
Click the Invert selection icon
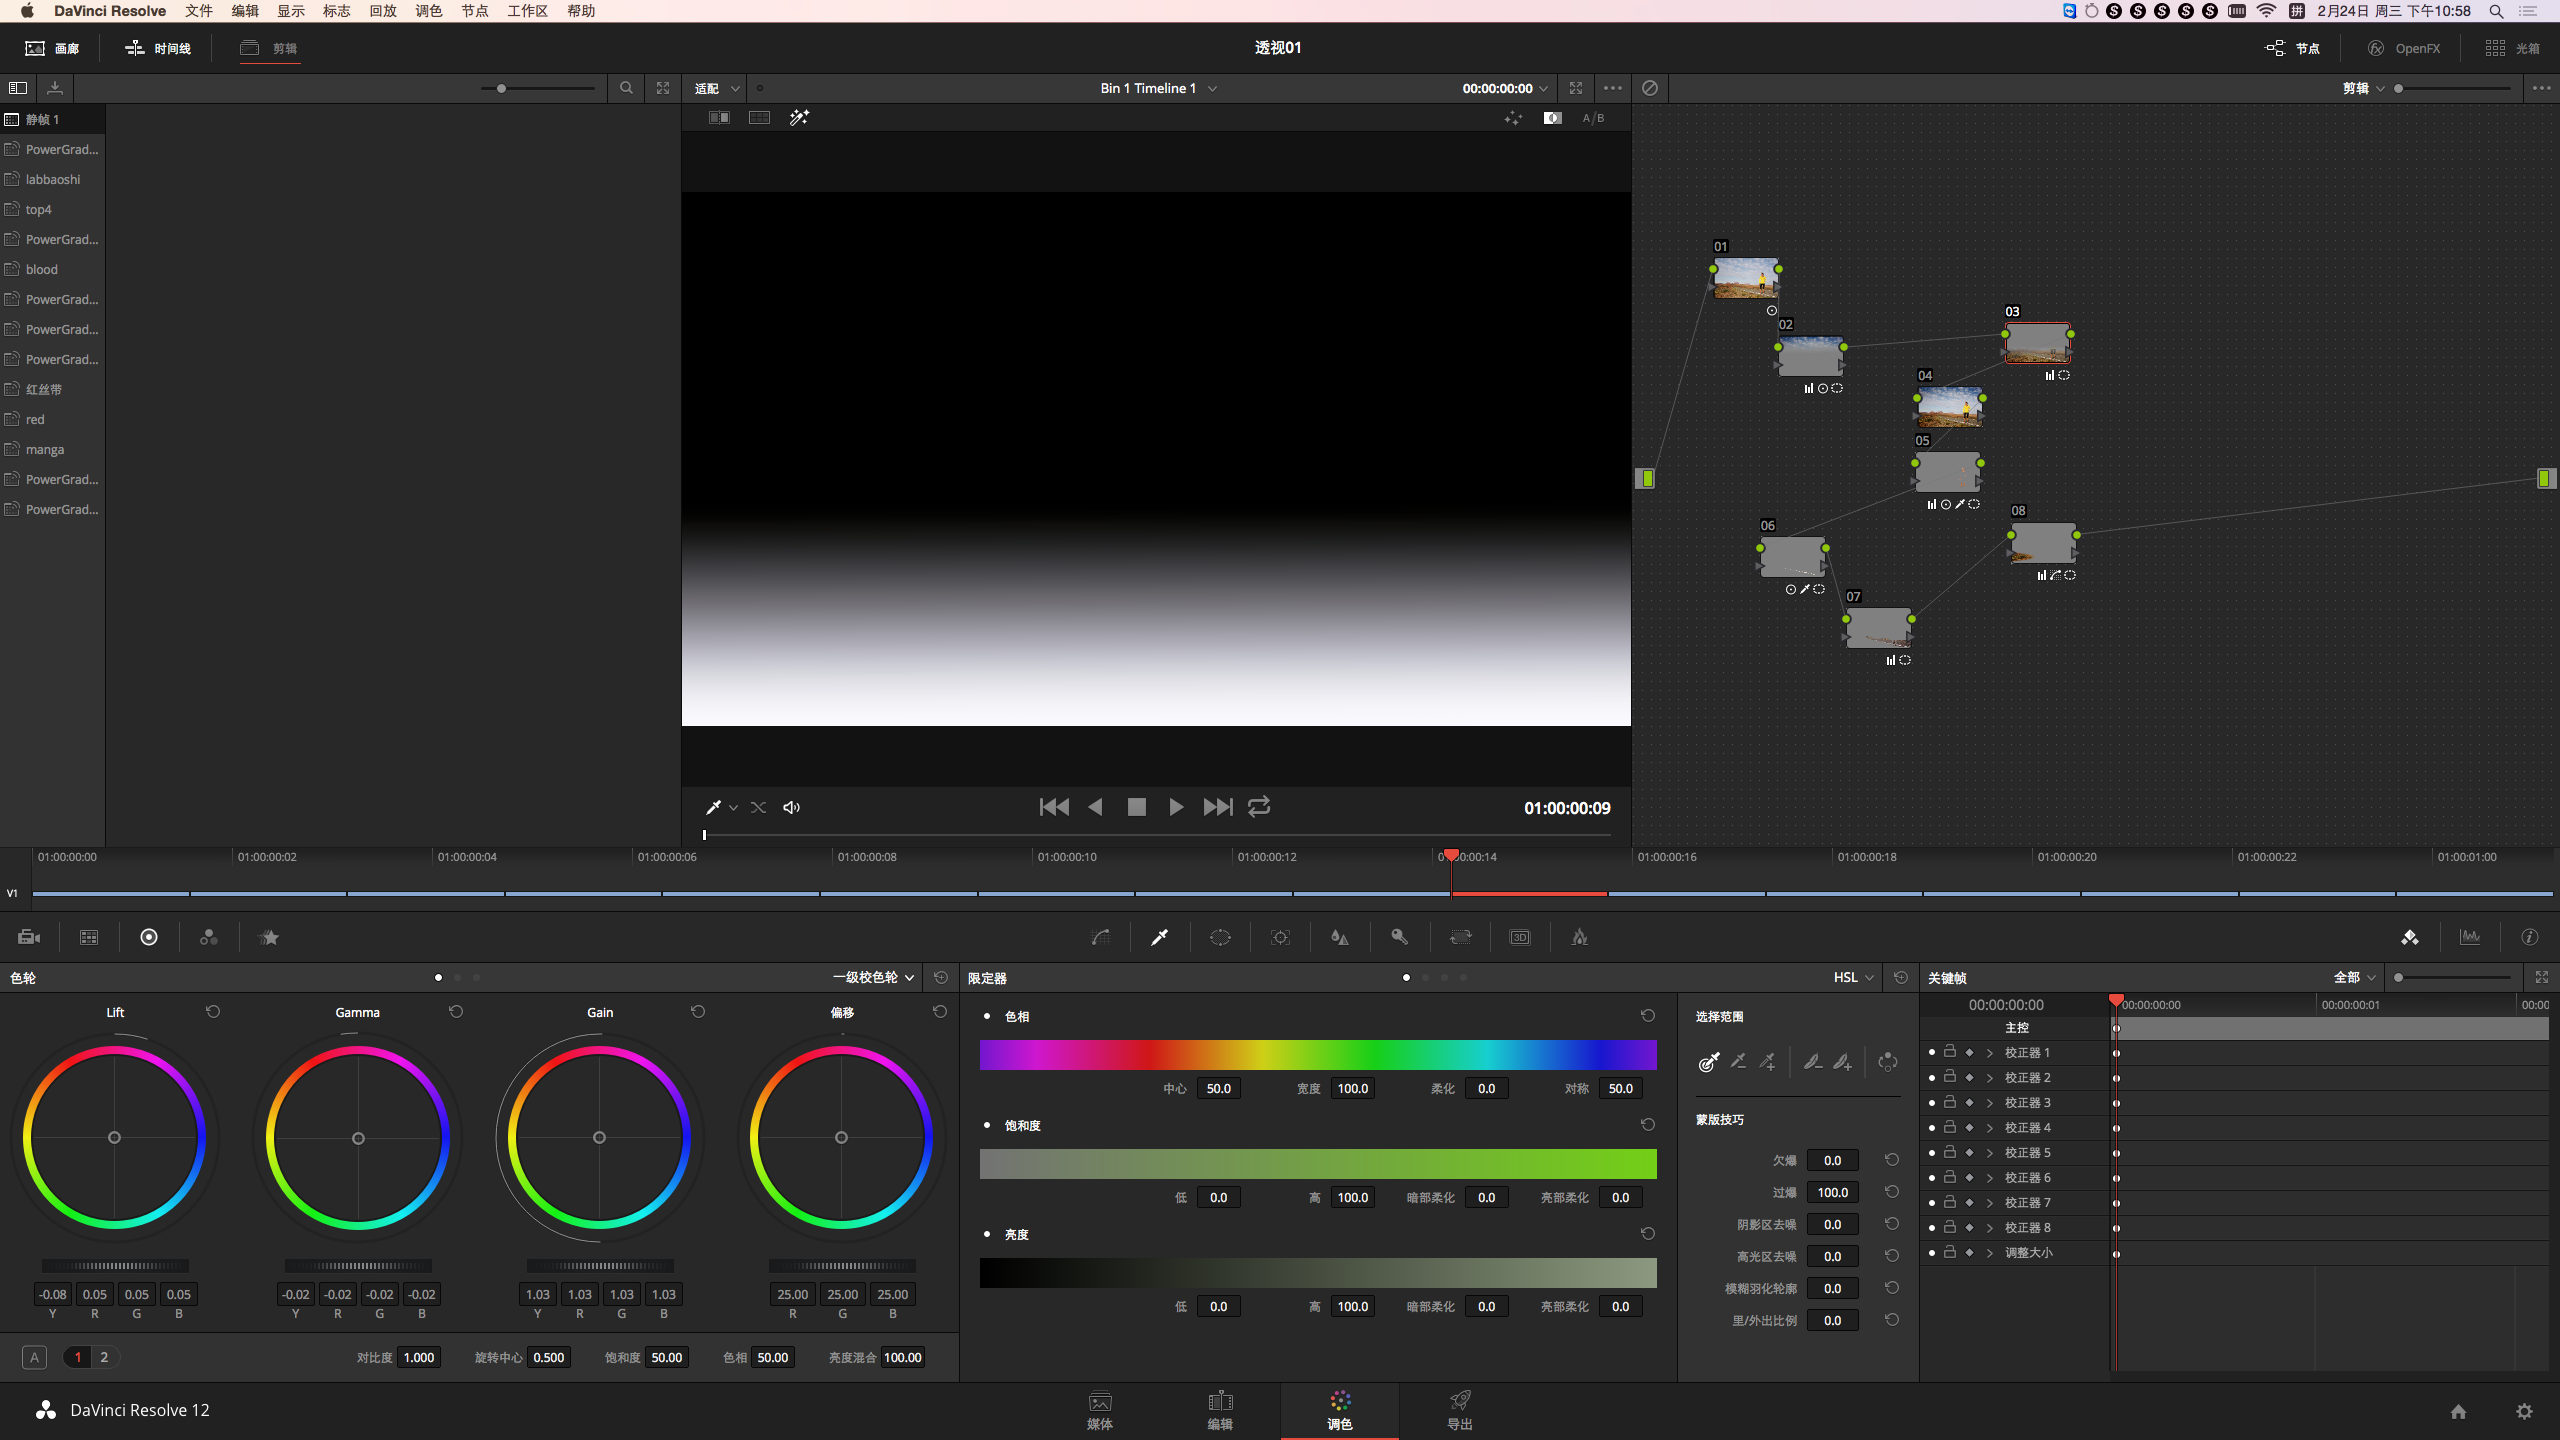[1888, 1062]
